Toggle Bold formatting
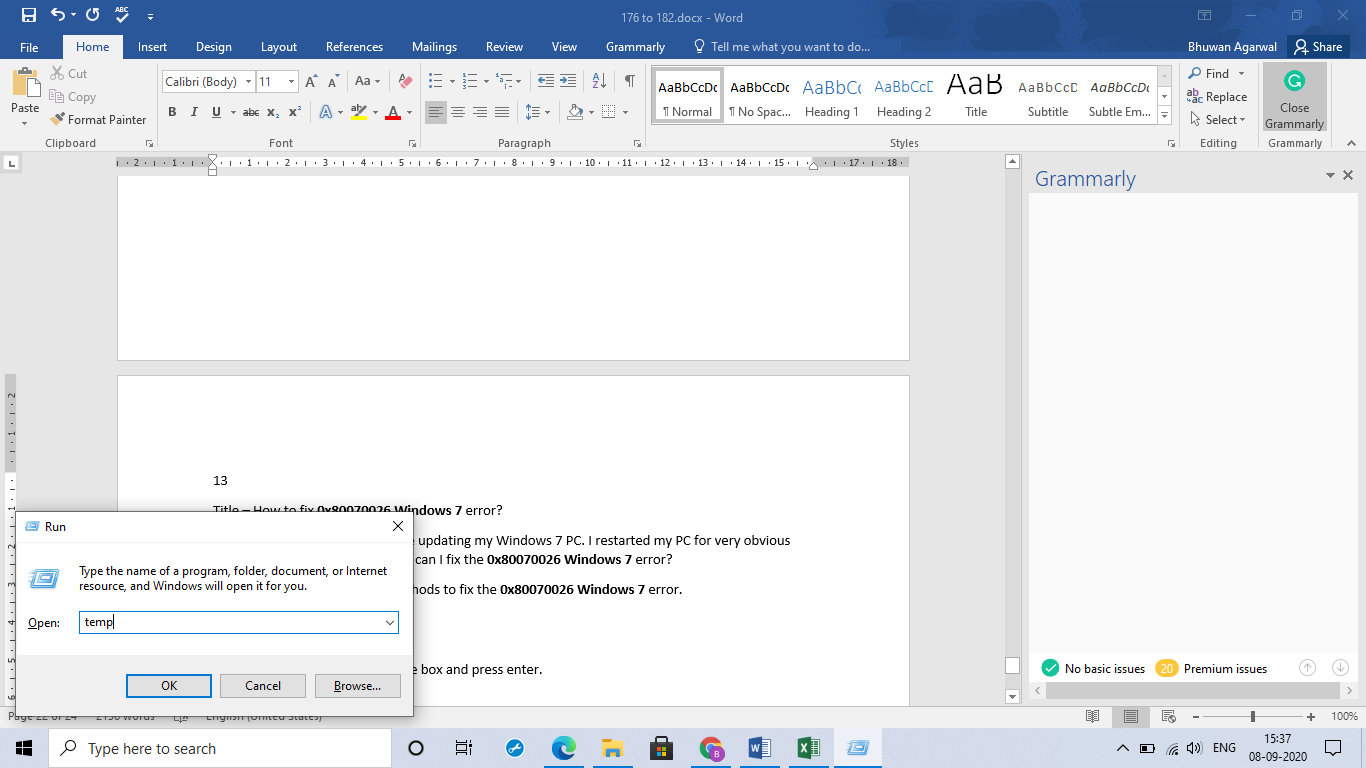Image resolution: width=1366 pixels, height=768 pixels. pos(172,112)
